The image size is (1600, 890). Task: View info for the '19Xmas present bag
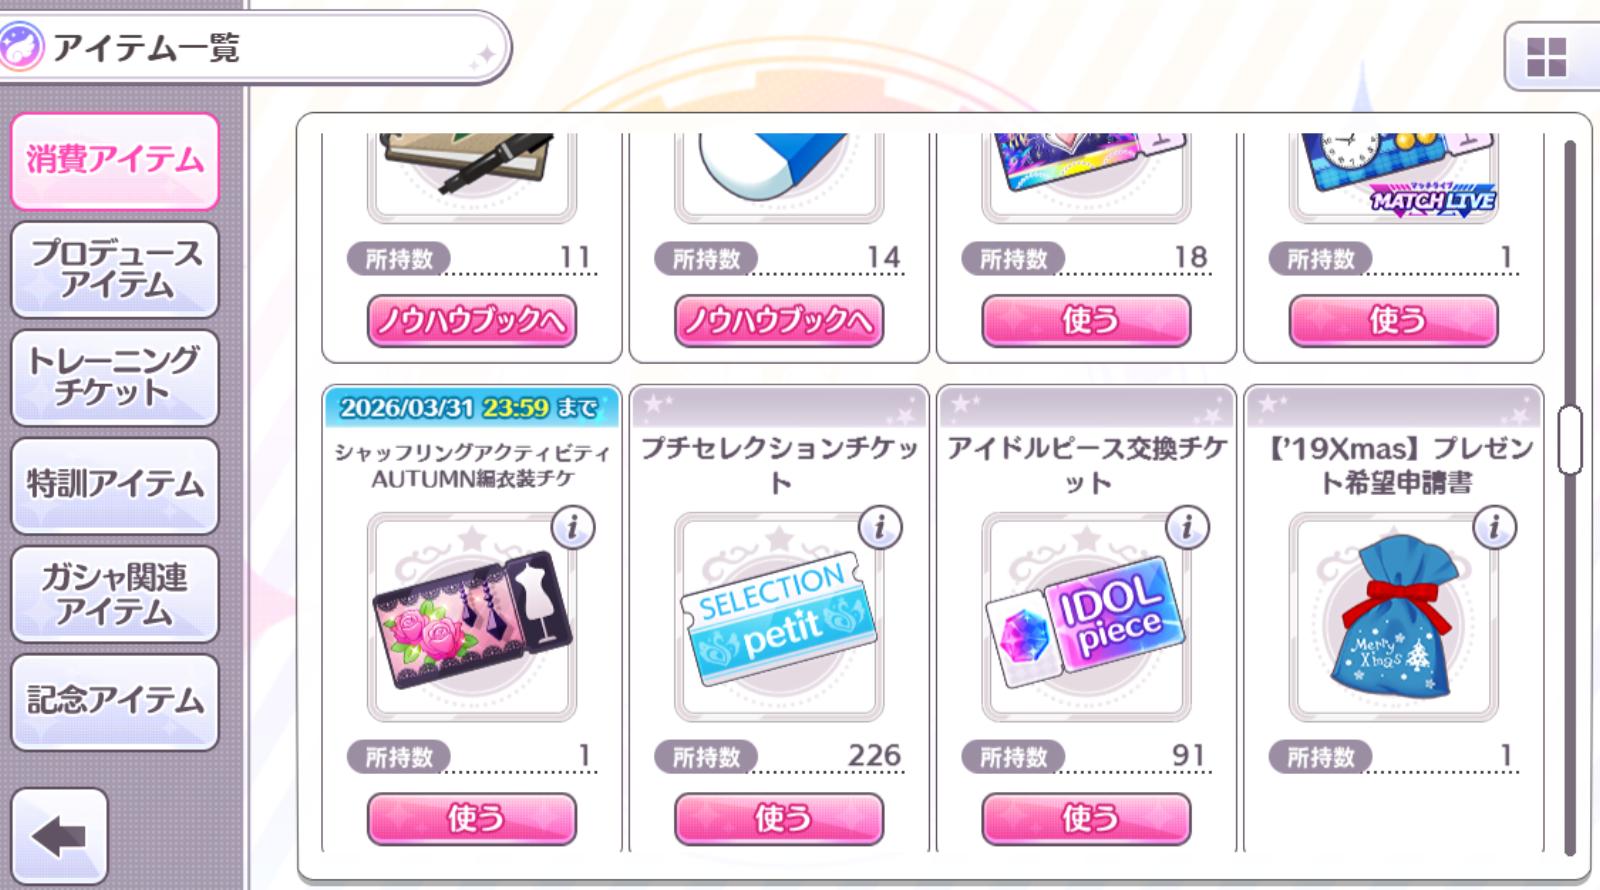coord(1495,527)
